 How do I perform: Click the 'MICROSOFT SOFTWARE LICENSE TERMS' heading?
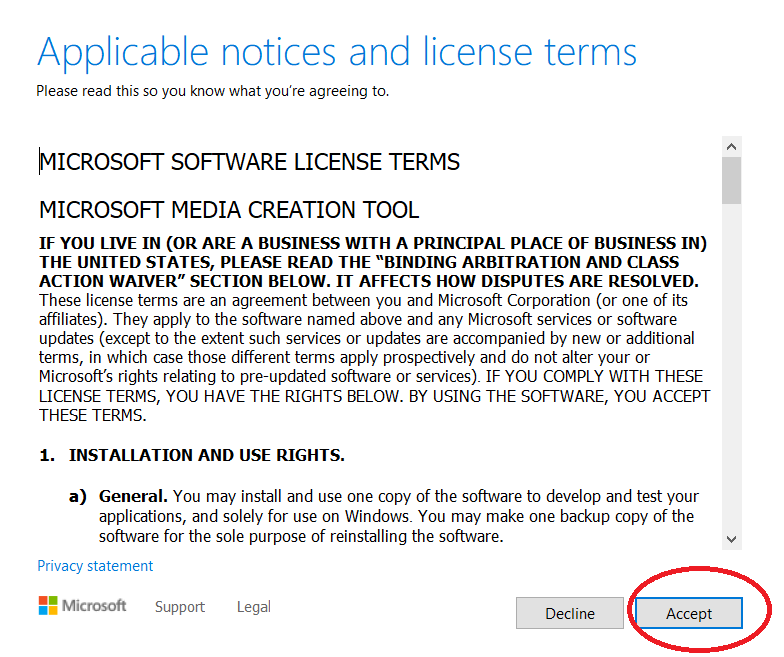tap(250, 162)
